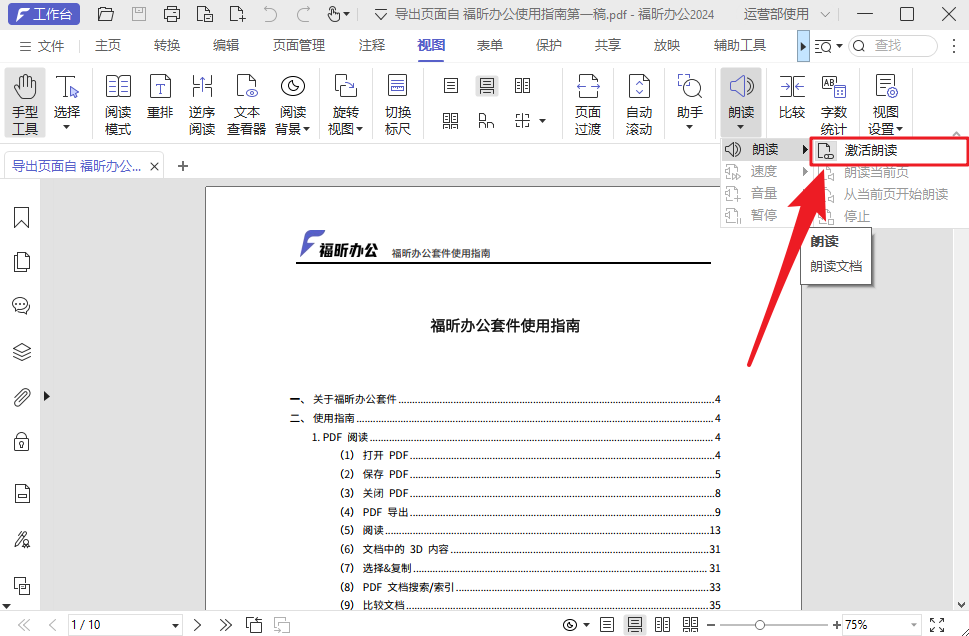969x636 pixels.
Task: Open the 文本查看器 text viewer
Action: click(x=245, y=100)
